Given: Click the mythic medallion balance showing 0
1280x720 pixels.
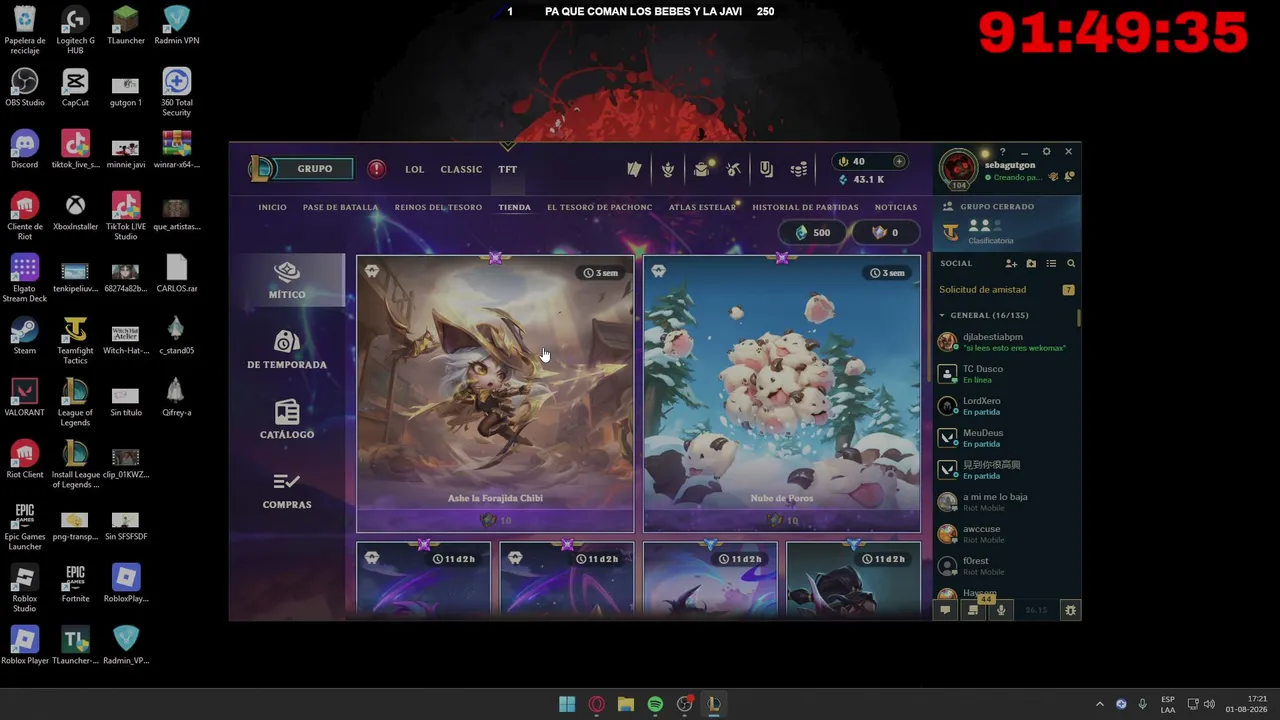Looking at the screenshot, I should pyautogui.click(x=886, y=232).
